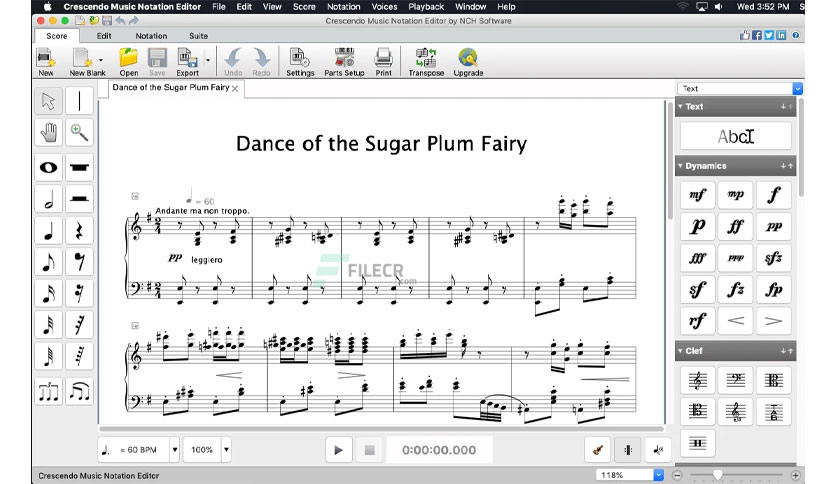Insert fortissimo ff dynamic

(x=735, y=226)
